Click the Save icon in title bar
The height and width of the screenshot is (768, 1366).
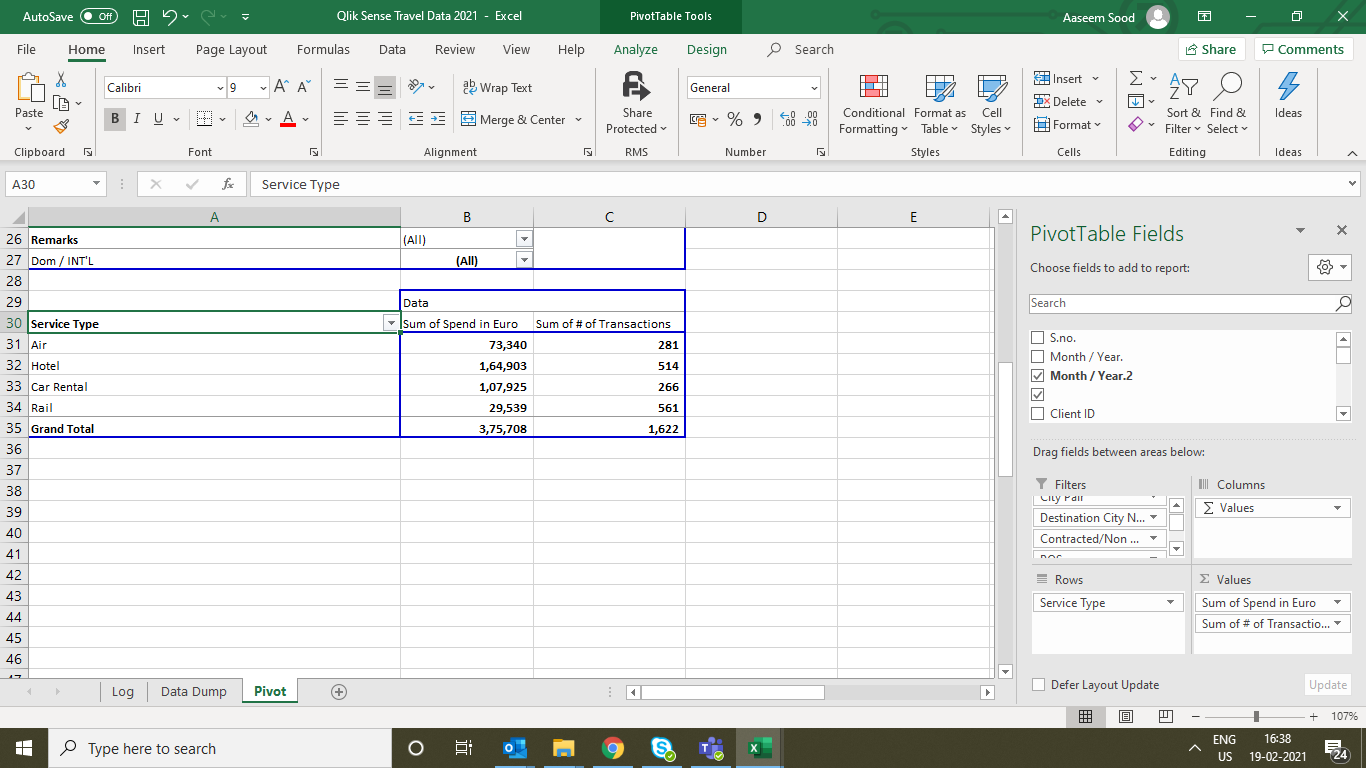pyautogui.click(x=141, y=16)
